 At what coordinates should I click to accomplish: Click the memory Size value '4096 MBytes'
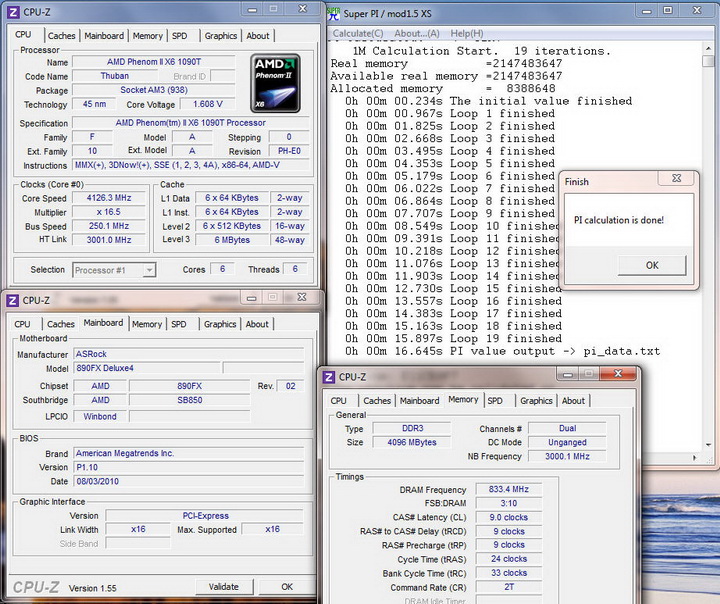pyautogui.click(x=411, y=442)
